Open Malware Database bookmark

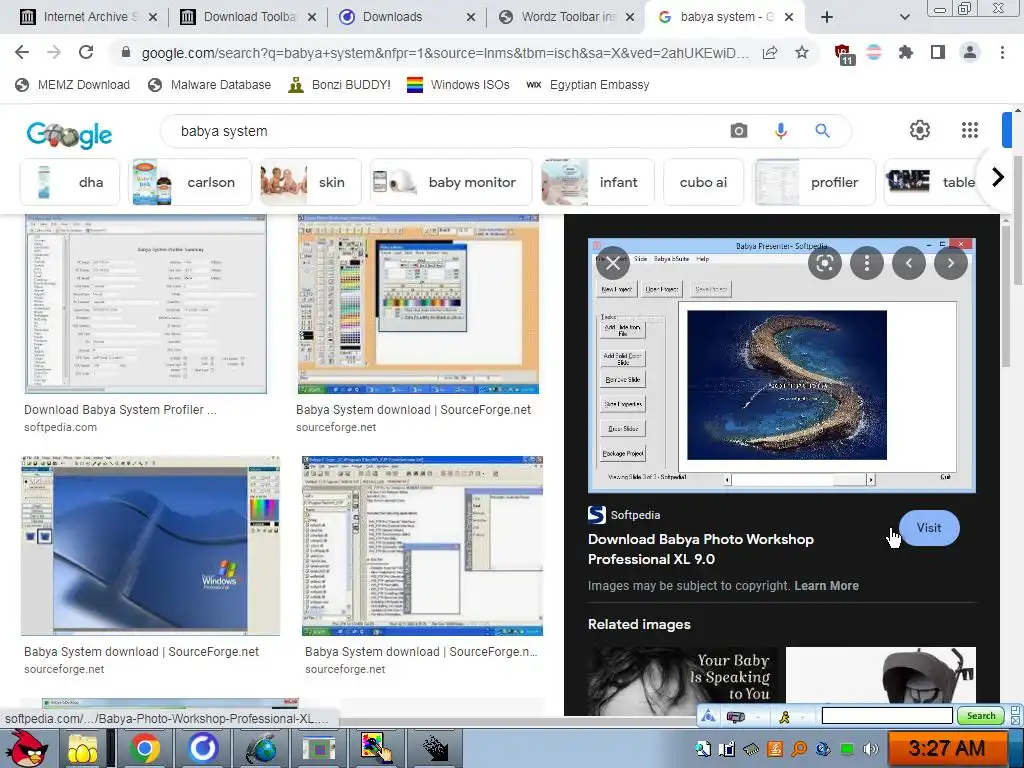pos(210,85)
